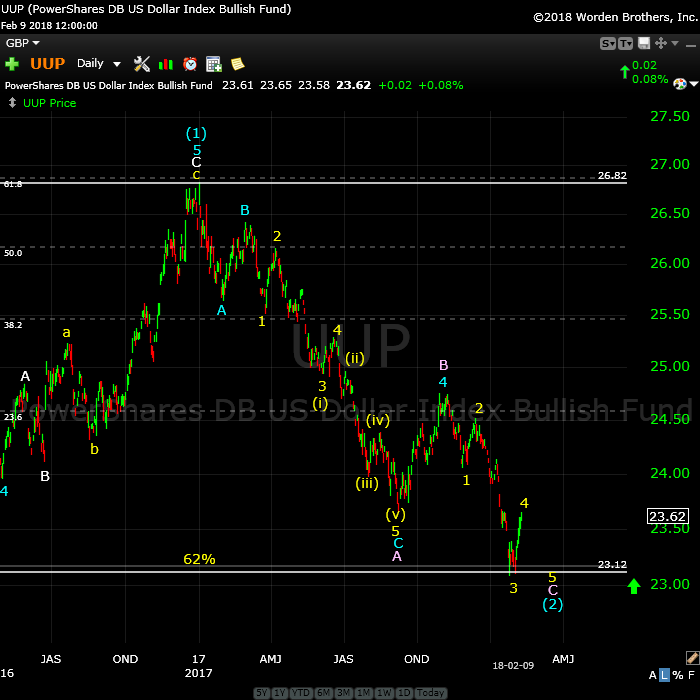Click the alarm clock alert icon
The image size is (700, 700).
[x=190, y=64]
